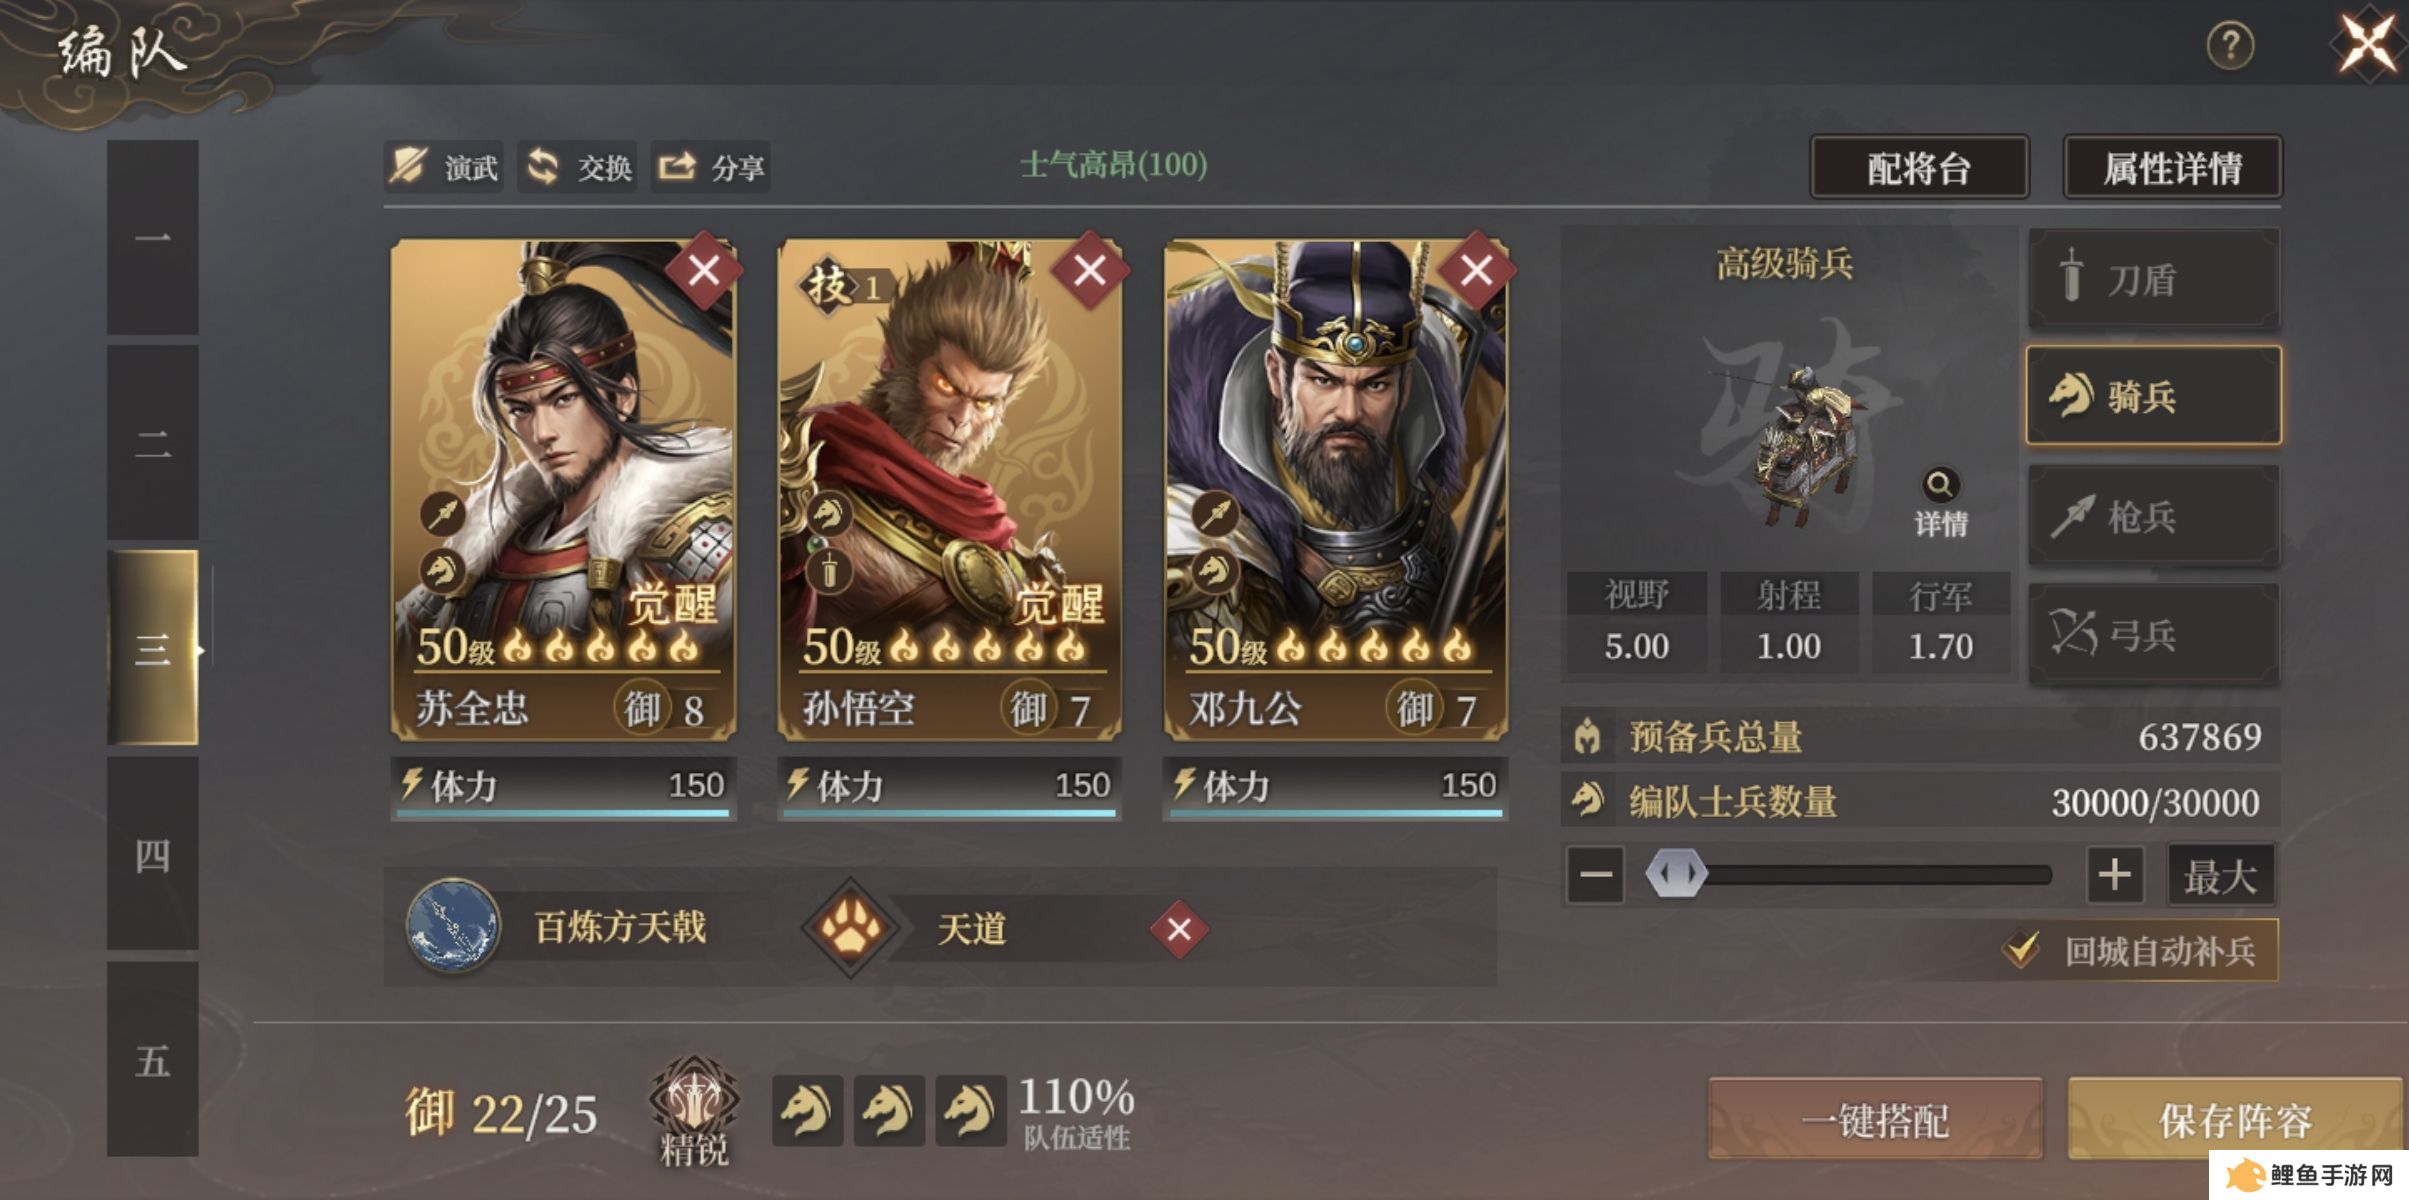Toggle 回城自动补兵 checkbox
Image resolution: width=2409 pixels, height=1200 pixels.
(x=2022, y=949)
